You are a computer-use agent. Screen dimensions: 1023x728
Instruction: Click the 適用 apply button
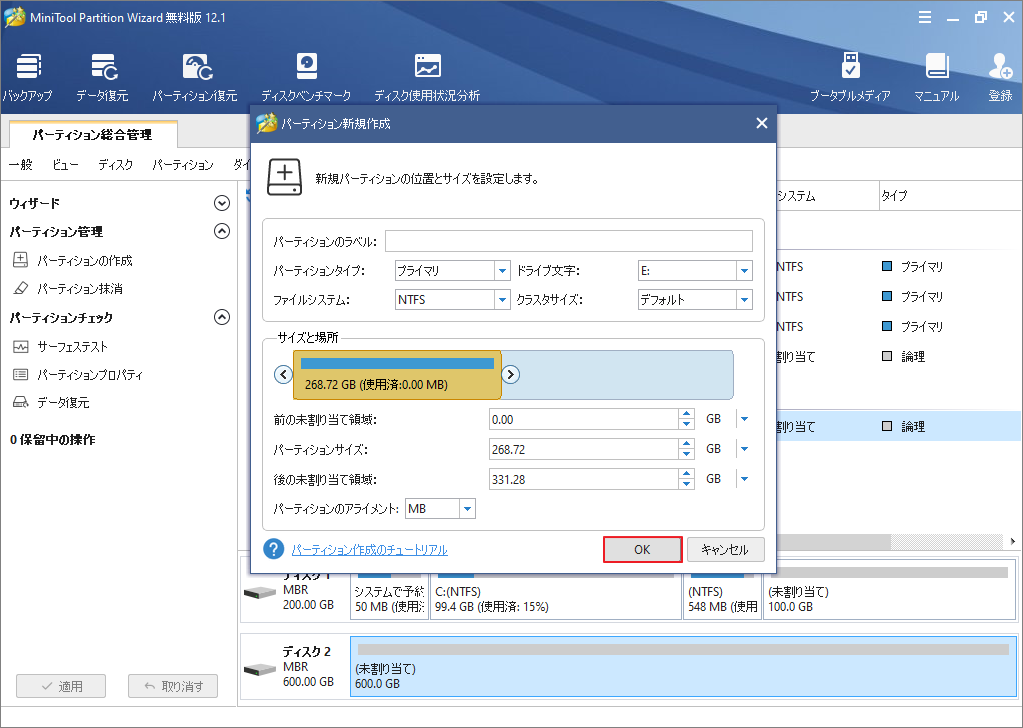pyautogui.click(x=61, y=686)
